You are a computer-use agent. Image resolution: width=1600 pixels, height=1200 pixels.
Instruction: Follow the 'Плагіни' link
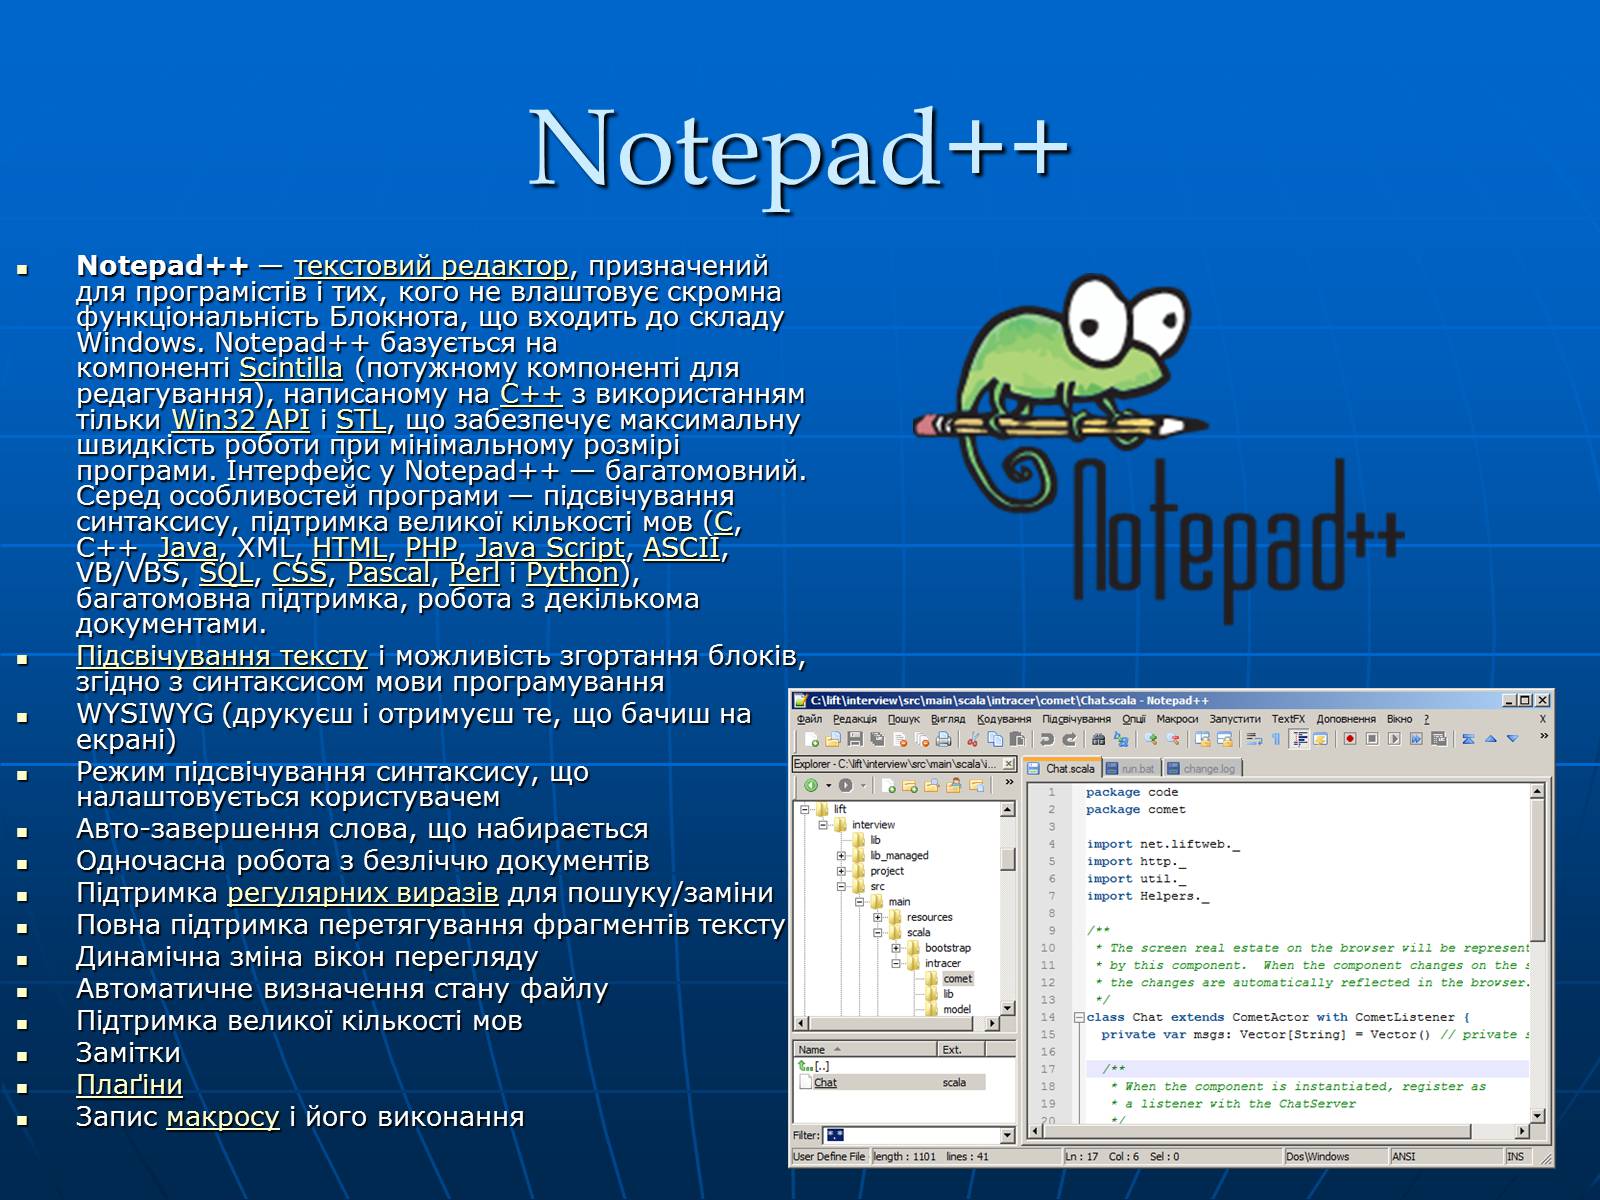pos(129,1085)
